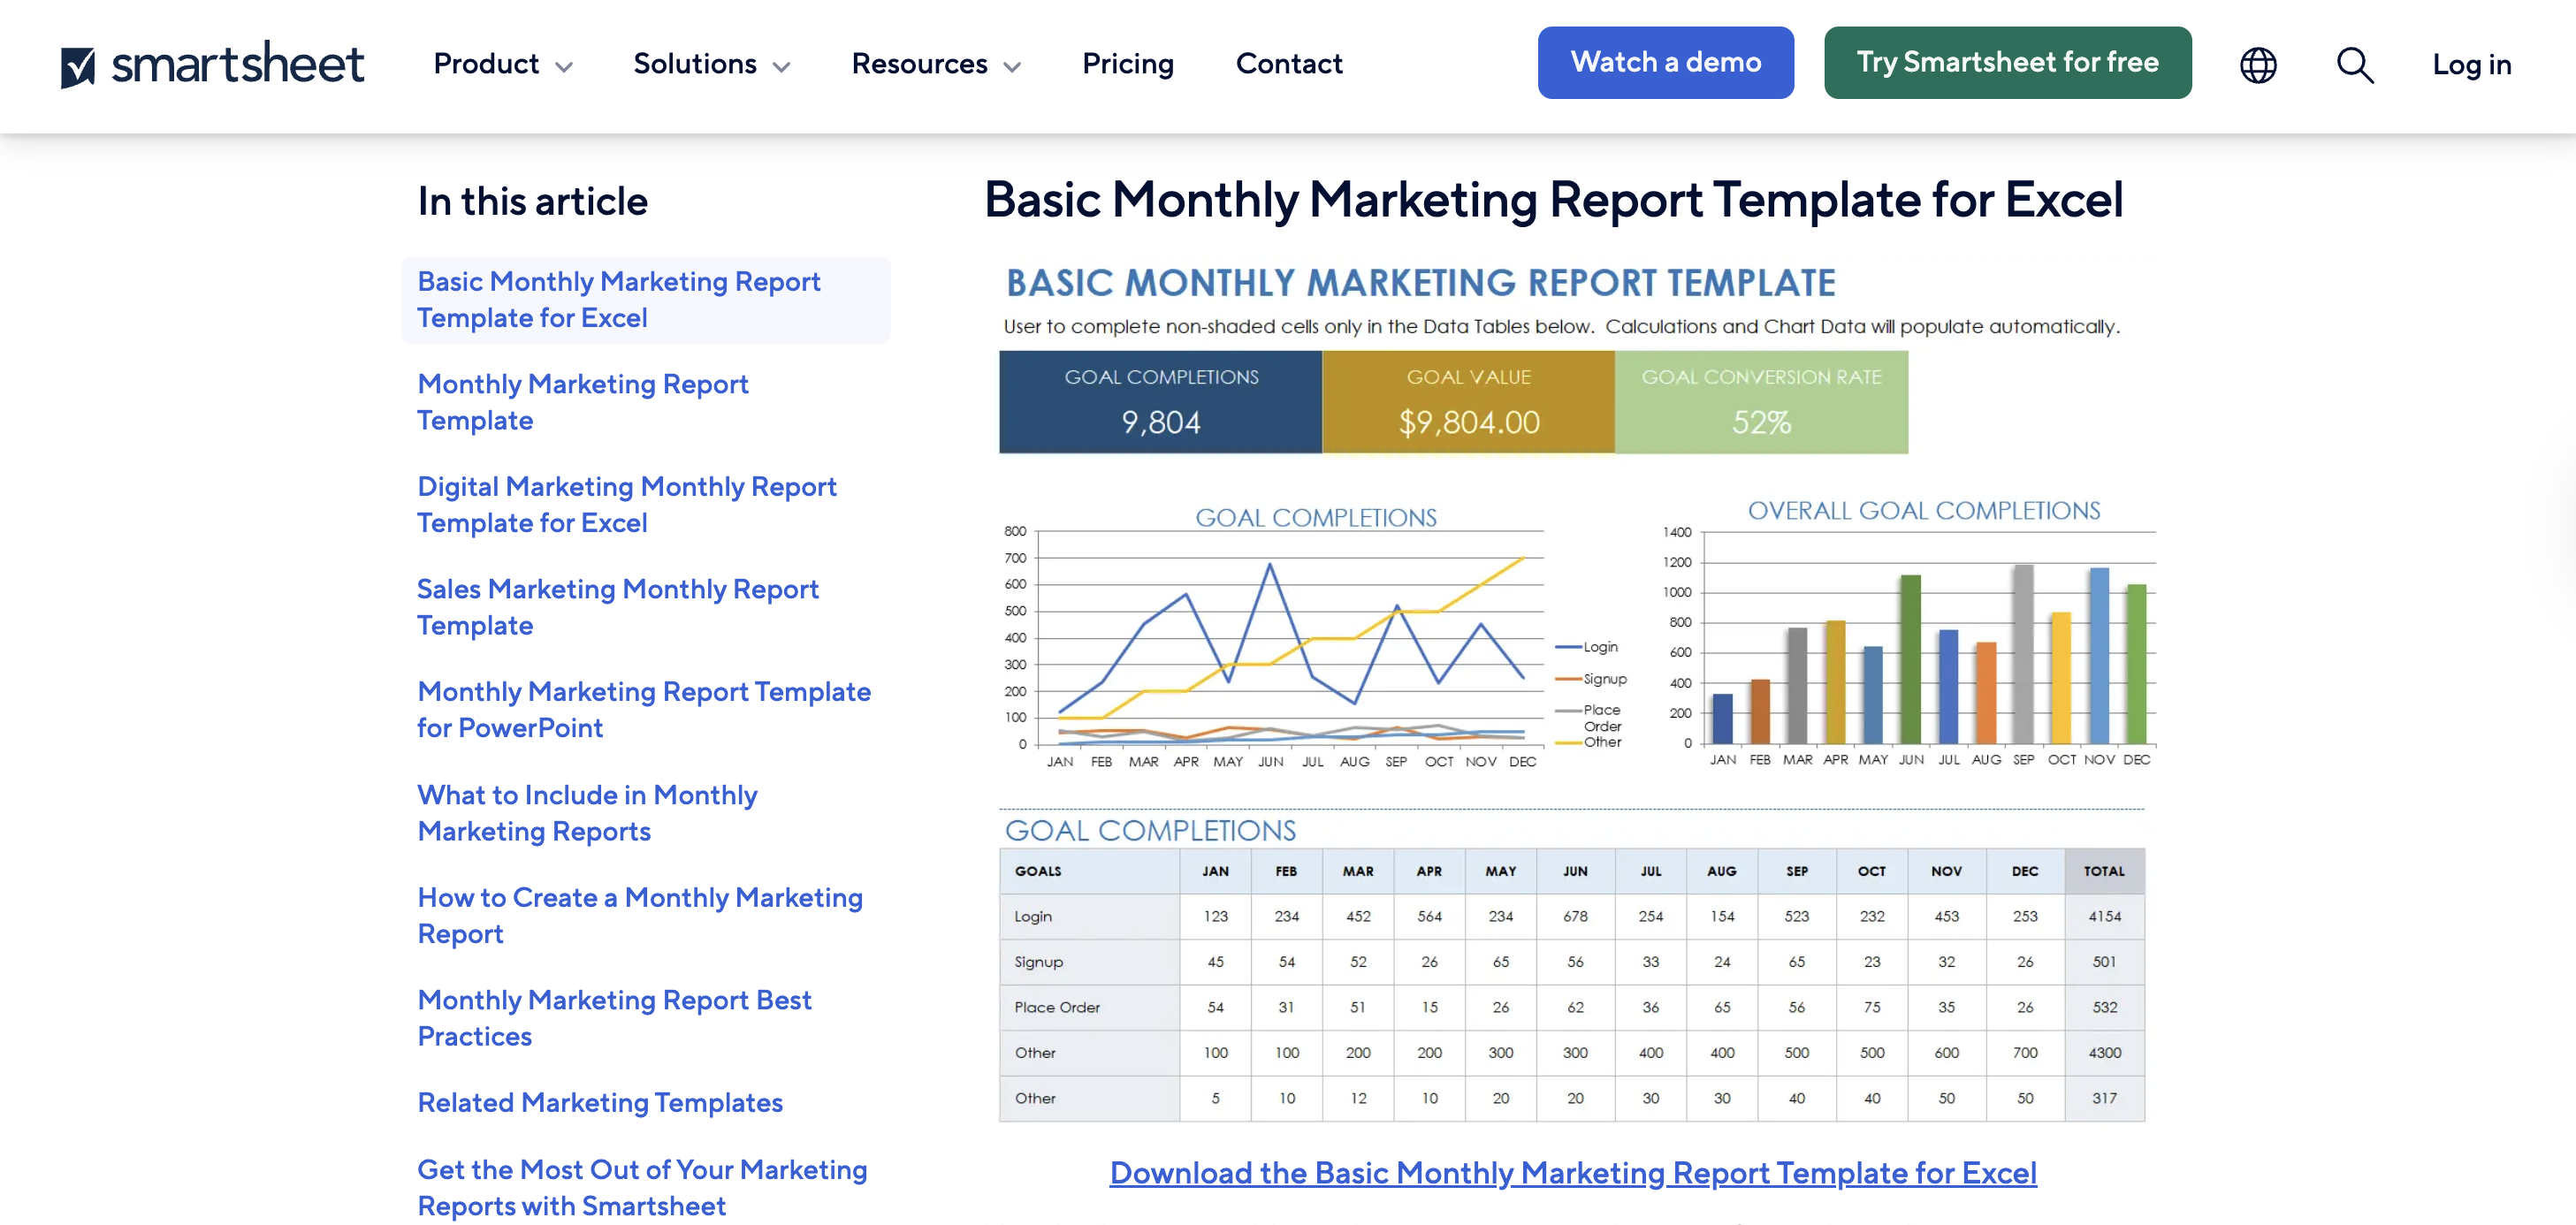
Task: Open the Solutions menu
Action: [x=712, y=64]
